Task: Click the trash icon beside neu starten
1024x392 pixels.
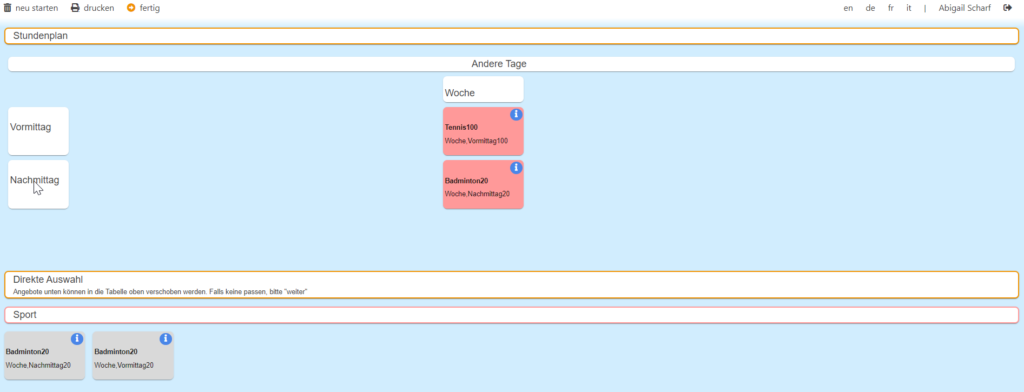Action: tap(8, 8)
